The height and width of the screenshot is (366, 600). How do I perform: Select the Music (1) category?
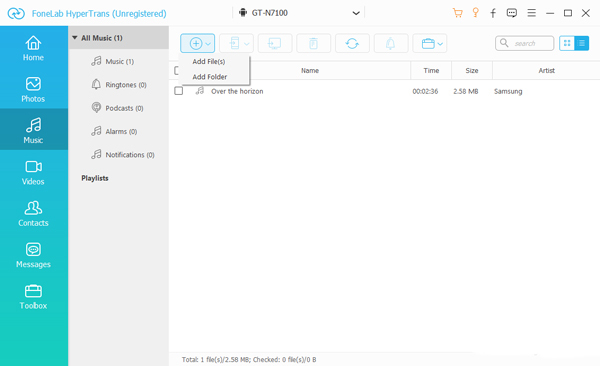point(119,61)
